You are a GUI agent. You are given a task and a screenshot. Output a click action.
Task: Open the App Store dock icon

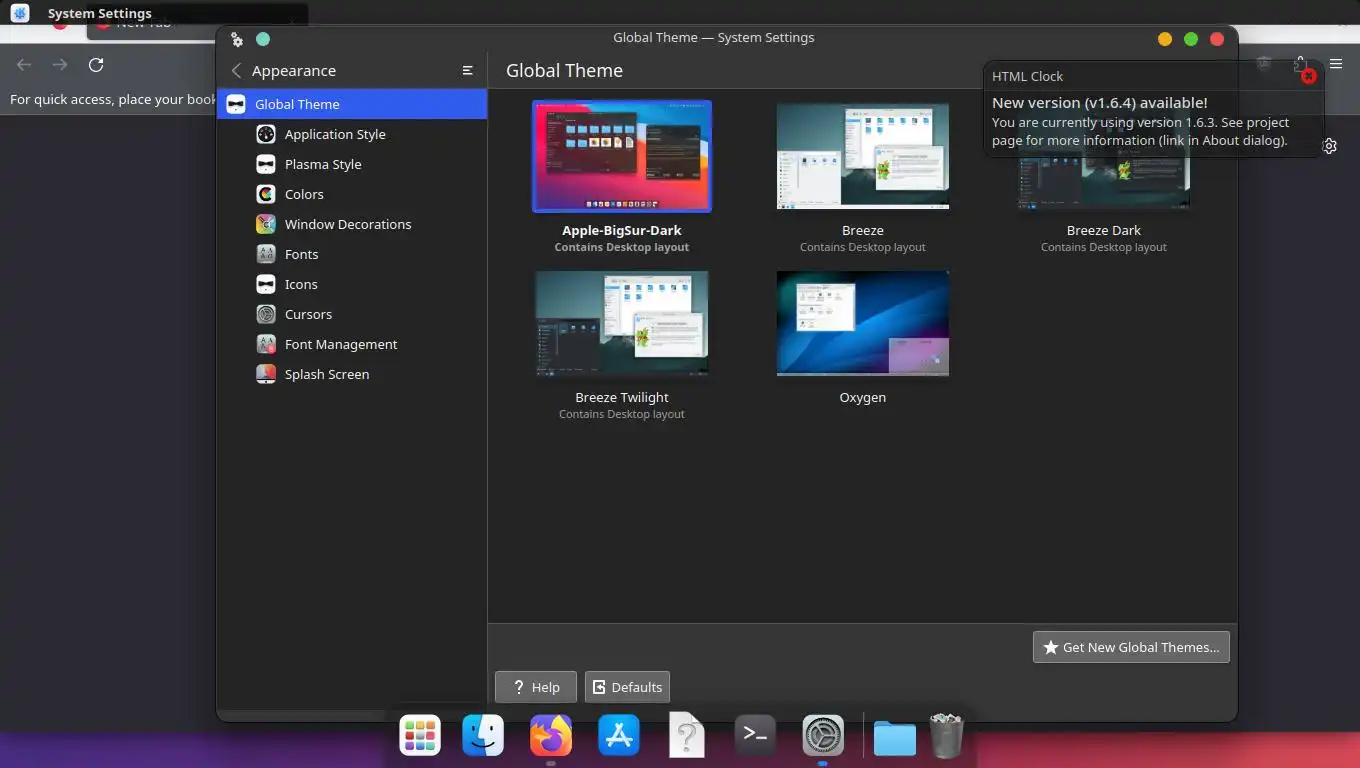(x=619, y=736)
